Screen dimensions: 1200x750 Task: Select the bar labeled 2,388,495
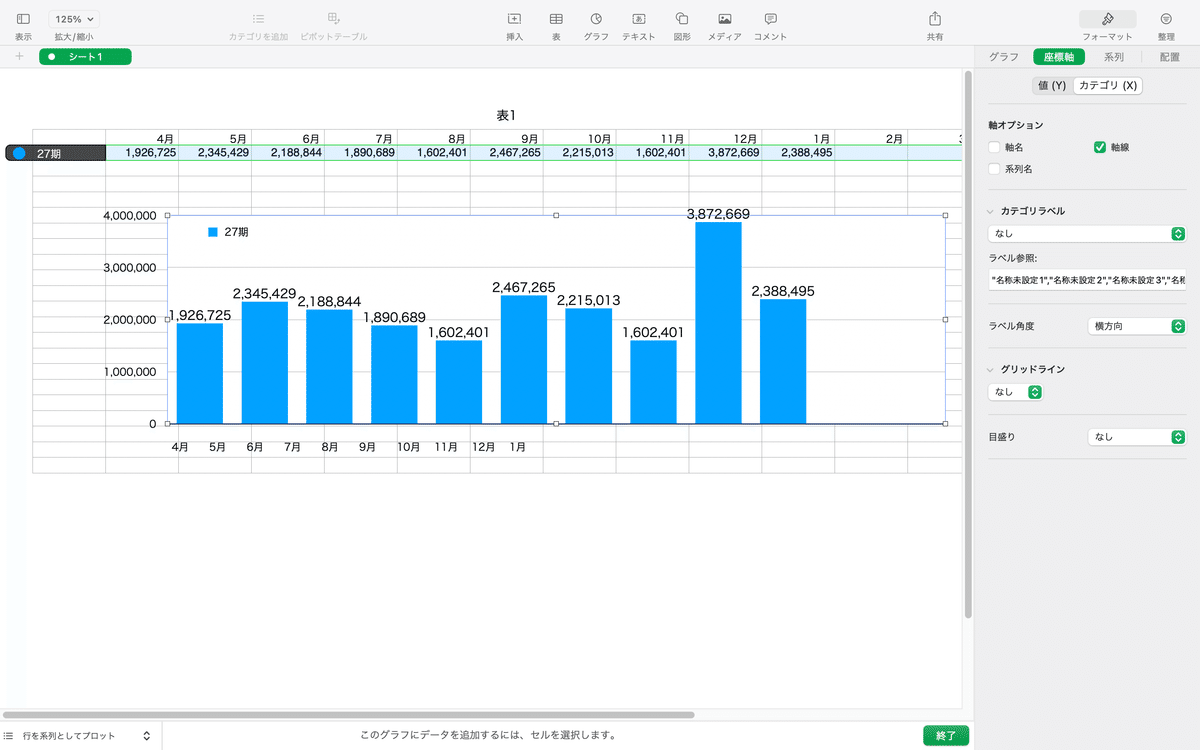783,362
